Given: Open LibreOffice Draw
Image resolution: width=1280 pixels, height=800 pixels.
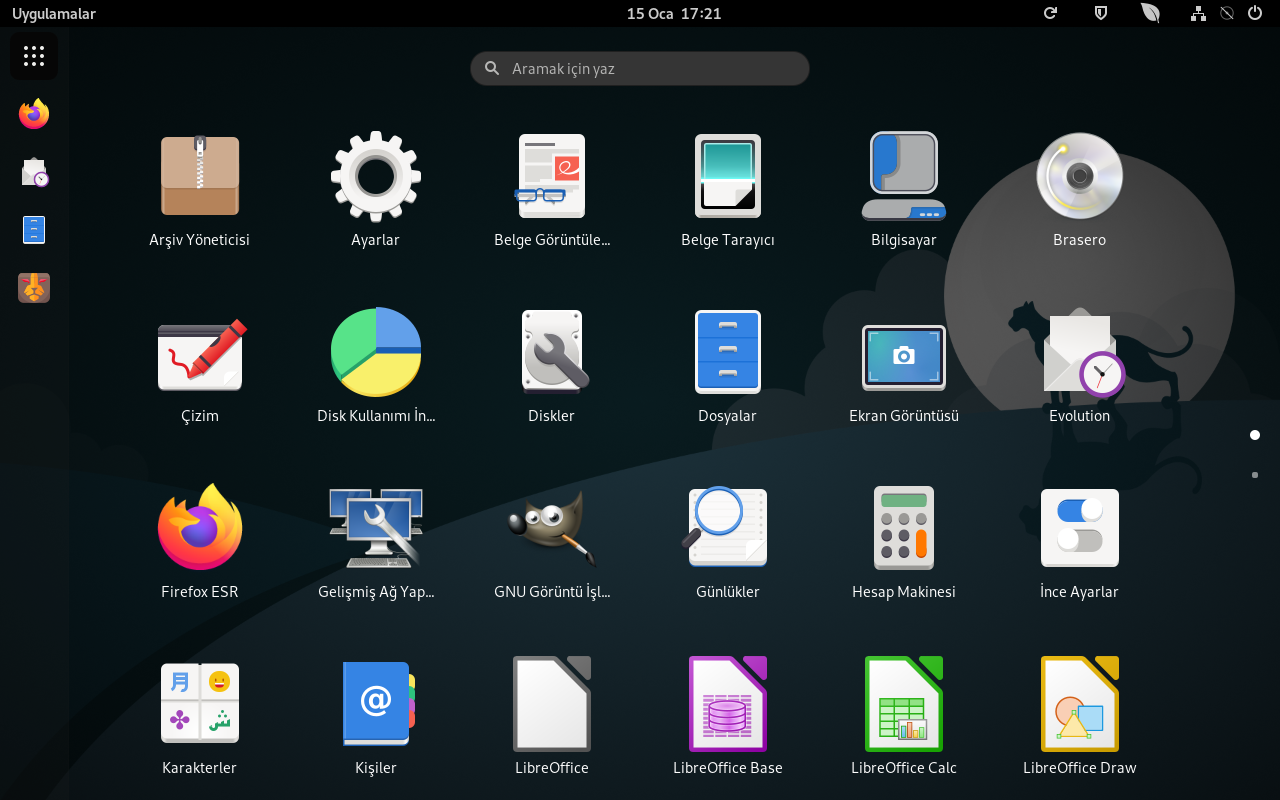Looking at the screenshot, I should (1080, 704).
